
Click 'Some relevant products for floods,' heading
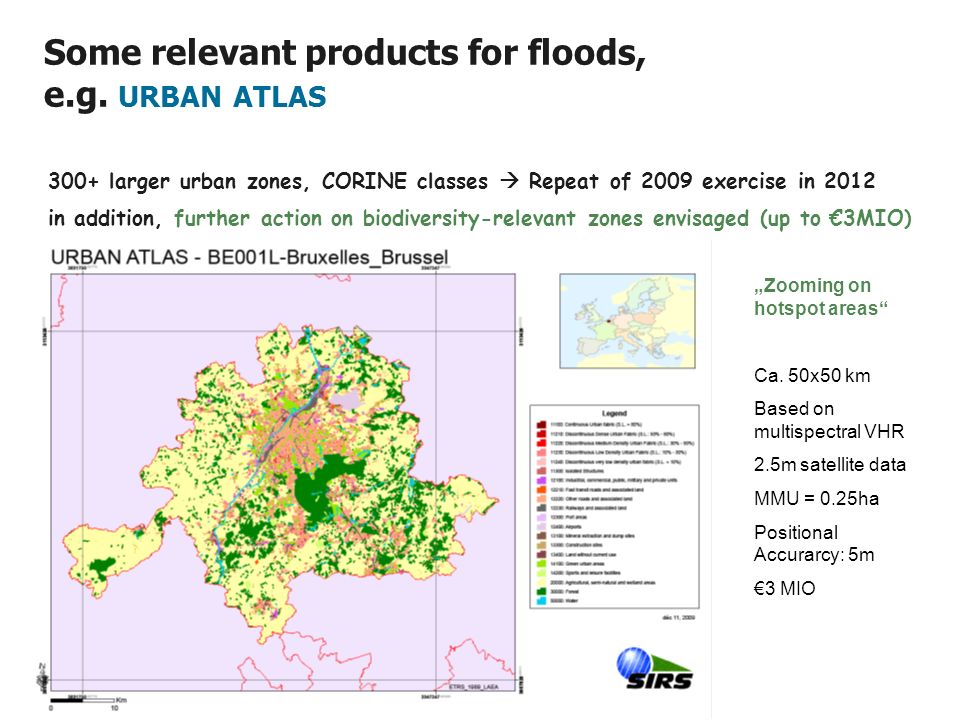point(345,53)
